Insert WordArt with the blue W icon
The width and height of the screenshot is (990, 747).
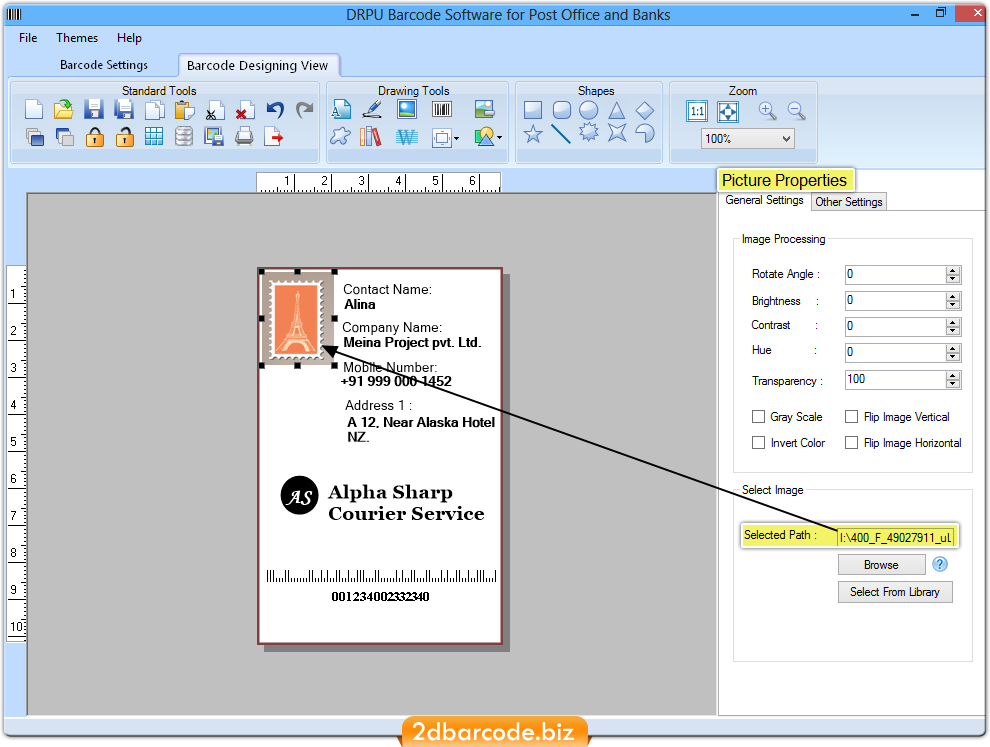coord(407,136)
